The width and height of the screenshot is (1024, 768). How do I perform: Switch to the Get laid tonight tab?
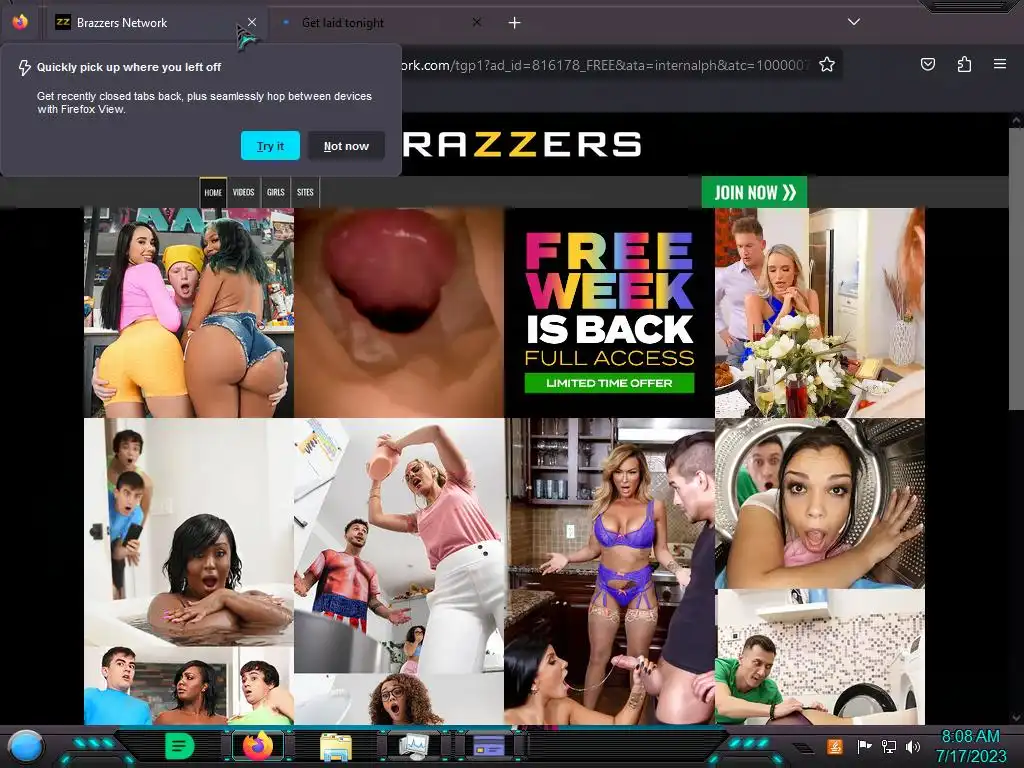[x=382, y=23]
